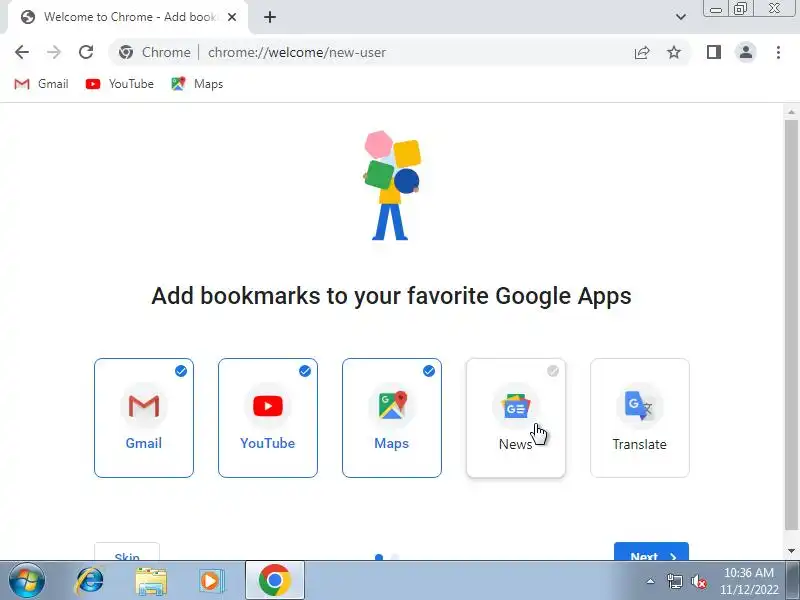Open Windows Explorer from taskbar
Image resolution: width=800 pixels, height=600 pixels.
(151, 581)
